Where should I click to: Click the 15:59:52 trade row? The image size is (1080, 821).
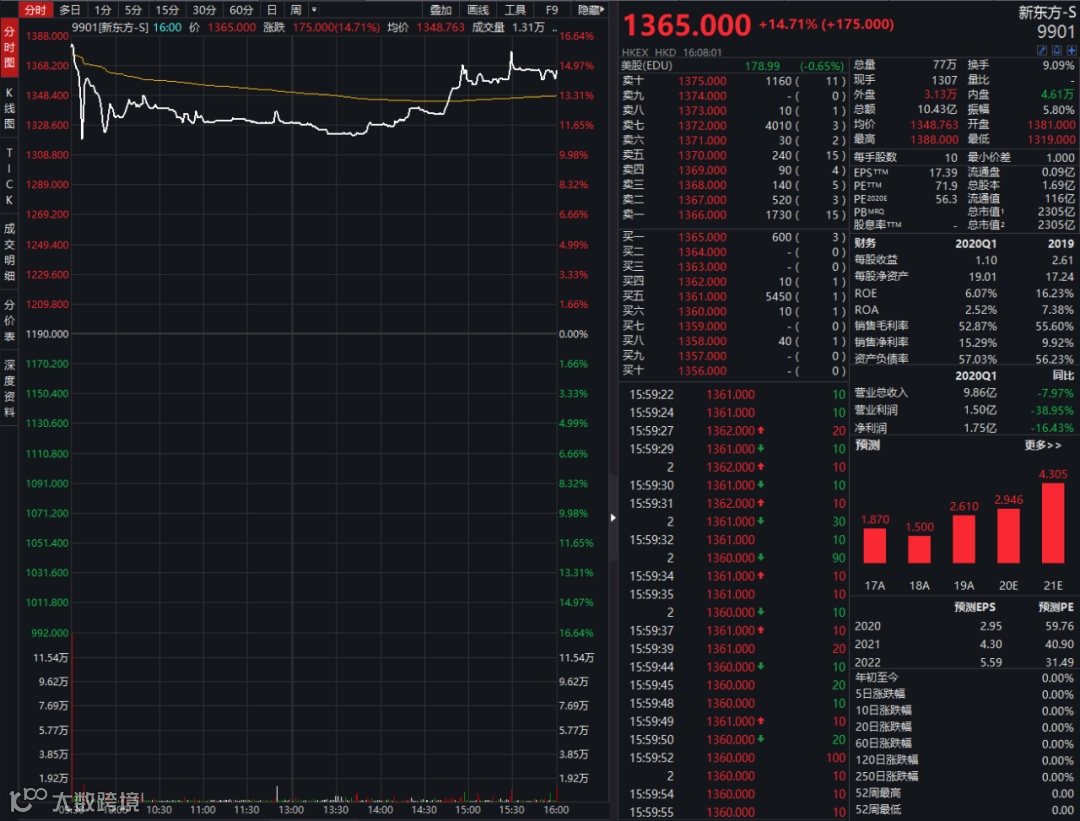pos(736,758)
